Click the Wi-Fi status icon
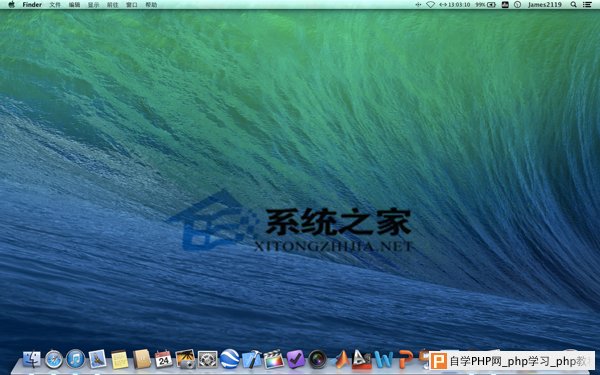 click(430, 5)
